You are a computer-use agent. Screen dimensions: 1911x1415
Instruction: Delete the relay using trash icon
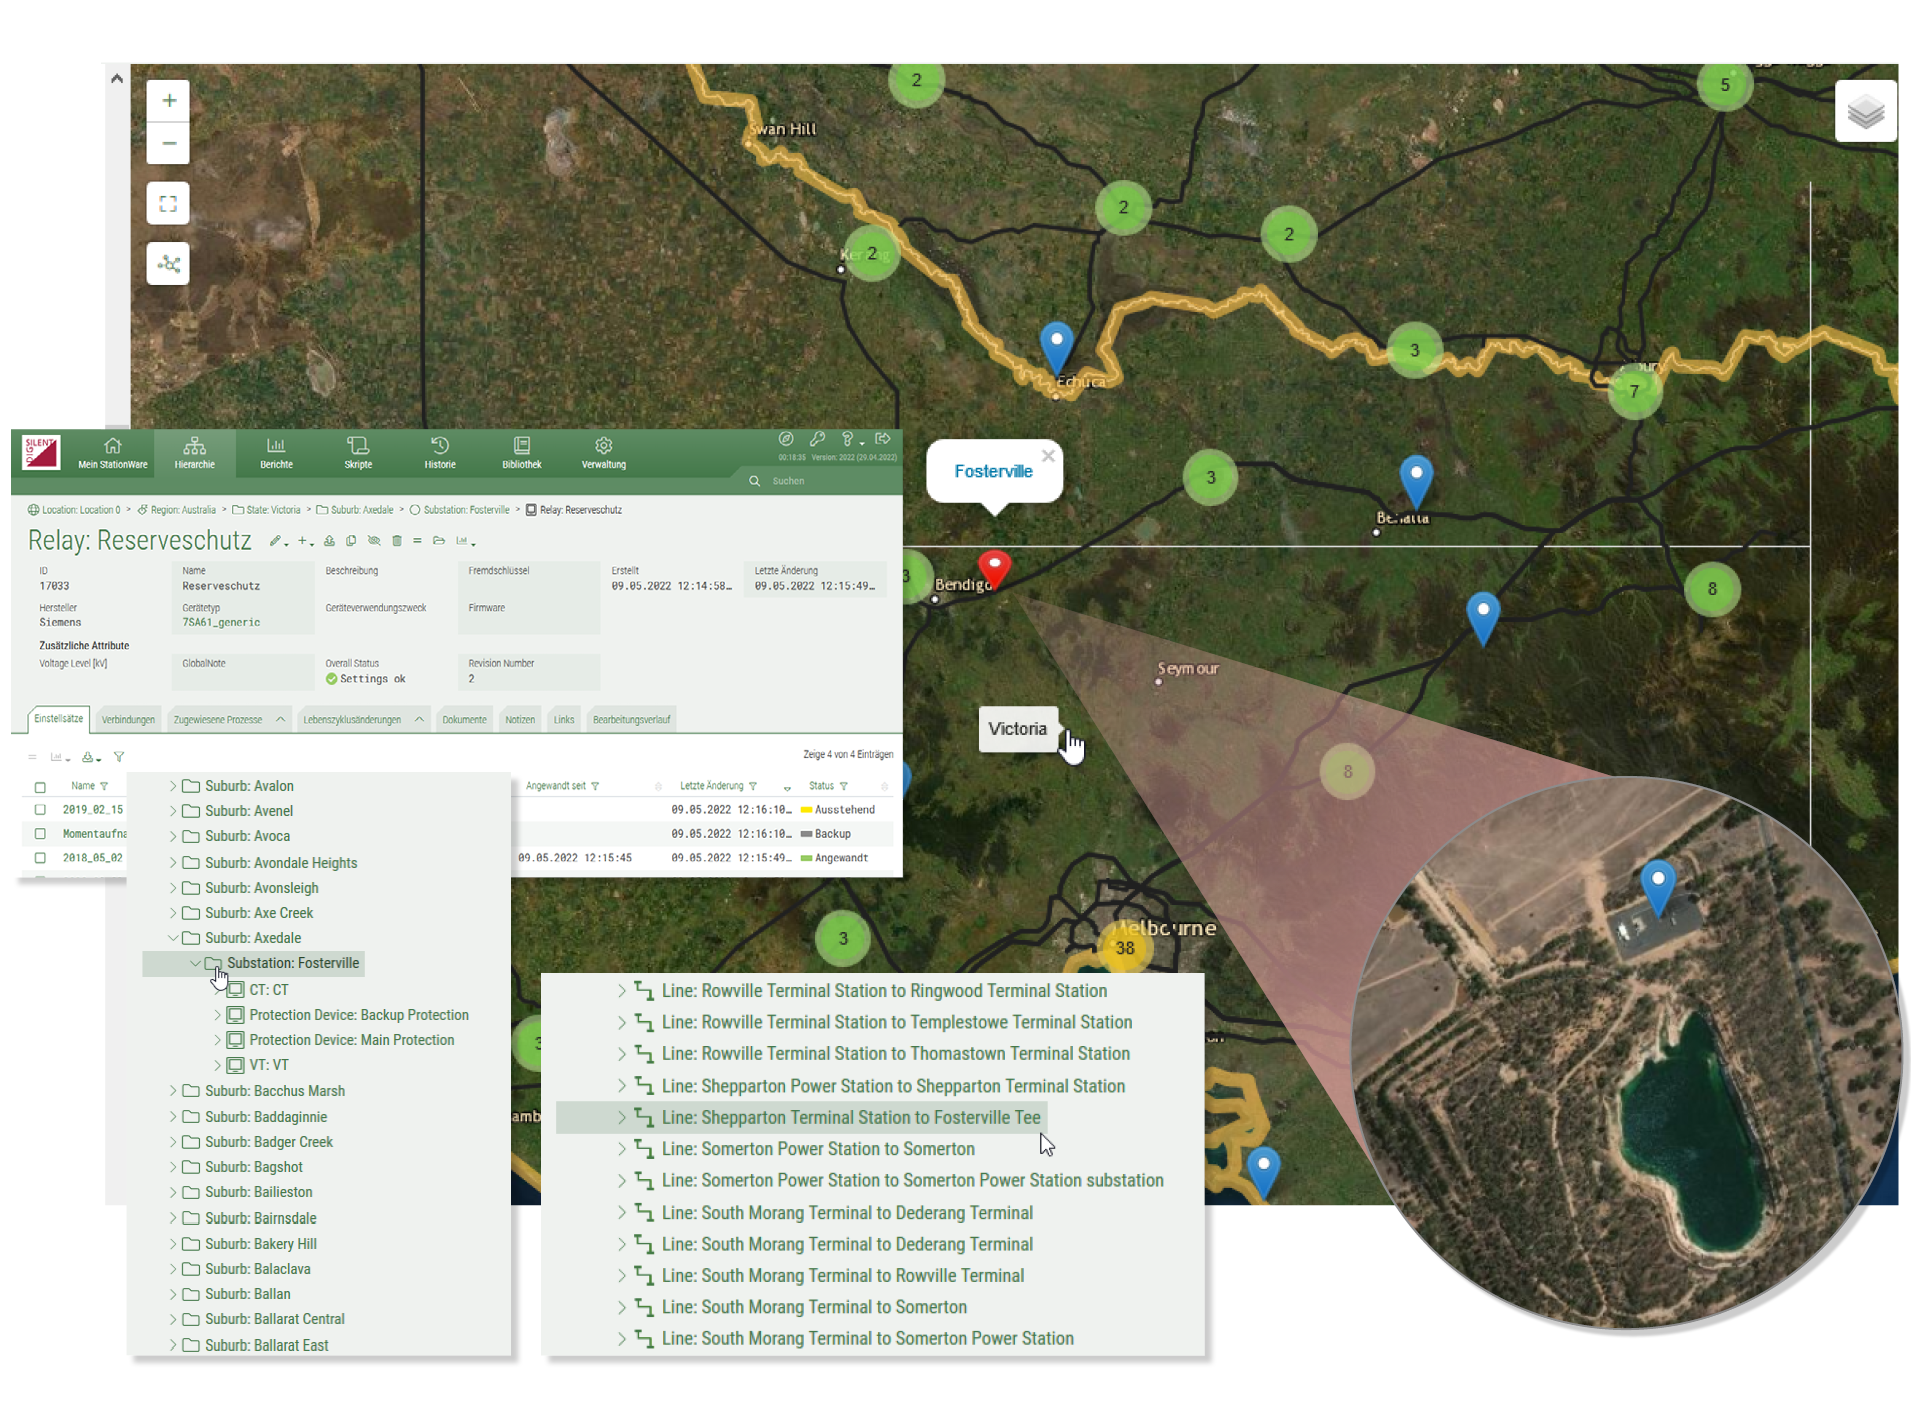point(397,541)
